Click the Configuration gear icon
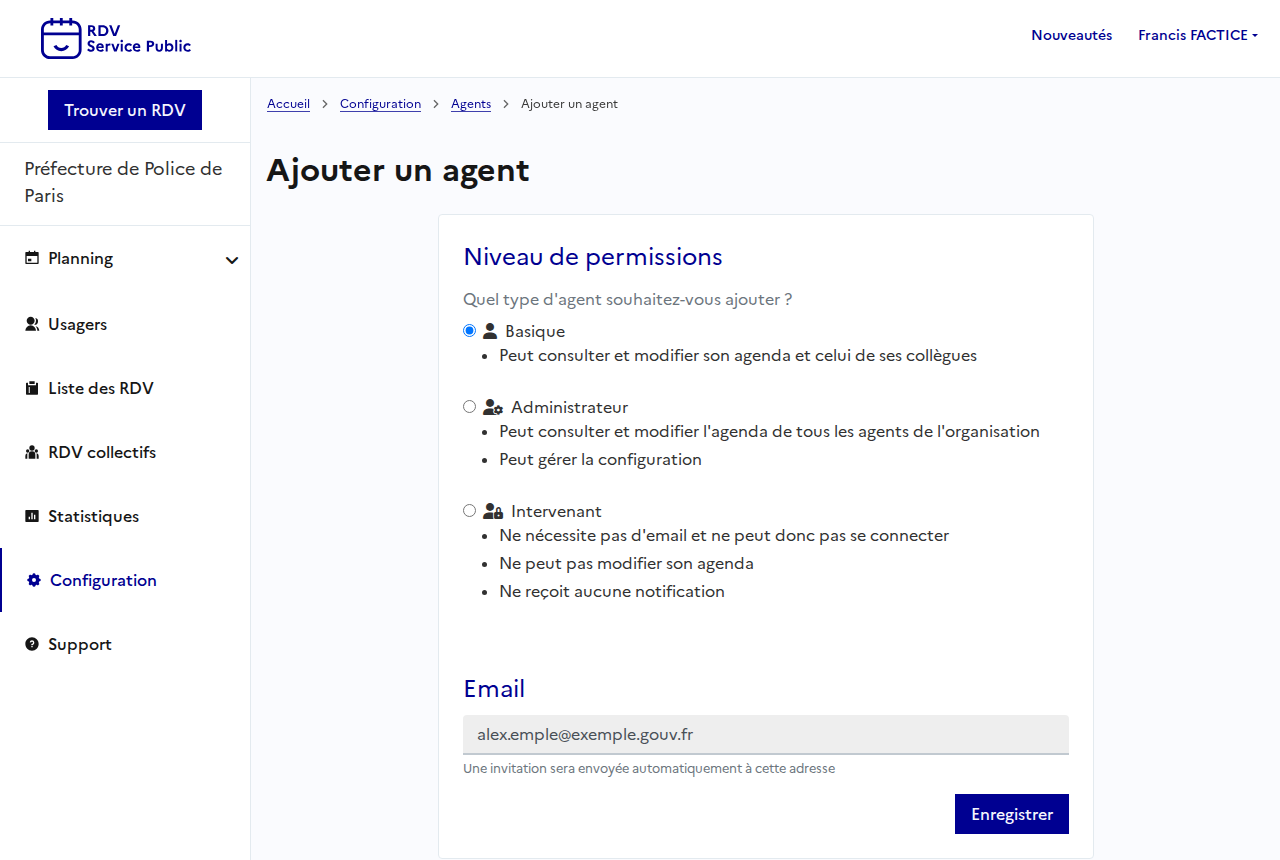Screen dimensions: 1280x860 [34, 580]
